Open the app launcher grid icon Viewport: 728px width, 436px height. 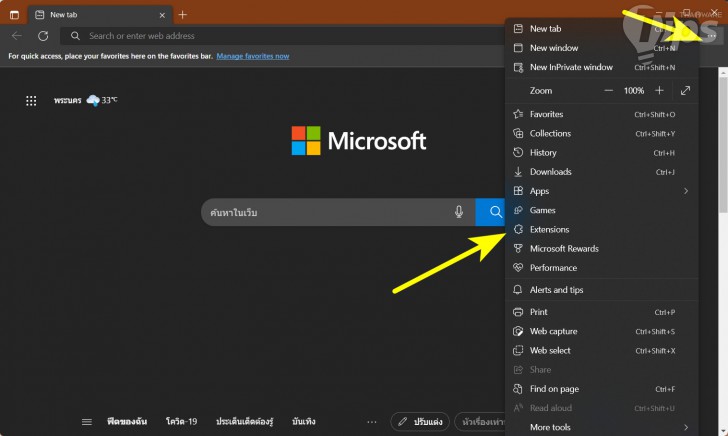(x=31, y=101)
